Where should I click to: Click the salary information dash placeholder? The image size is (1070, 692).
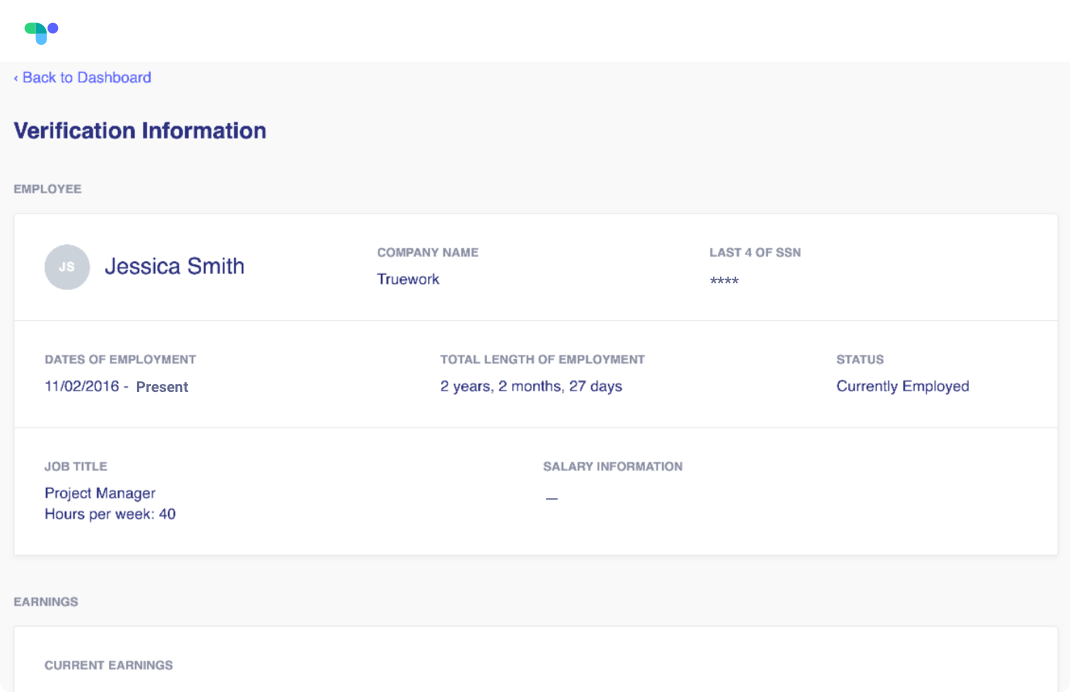[551, 499]
